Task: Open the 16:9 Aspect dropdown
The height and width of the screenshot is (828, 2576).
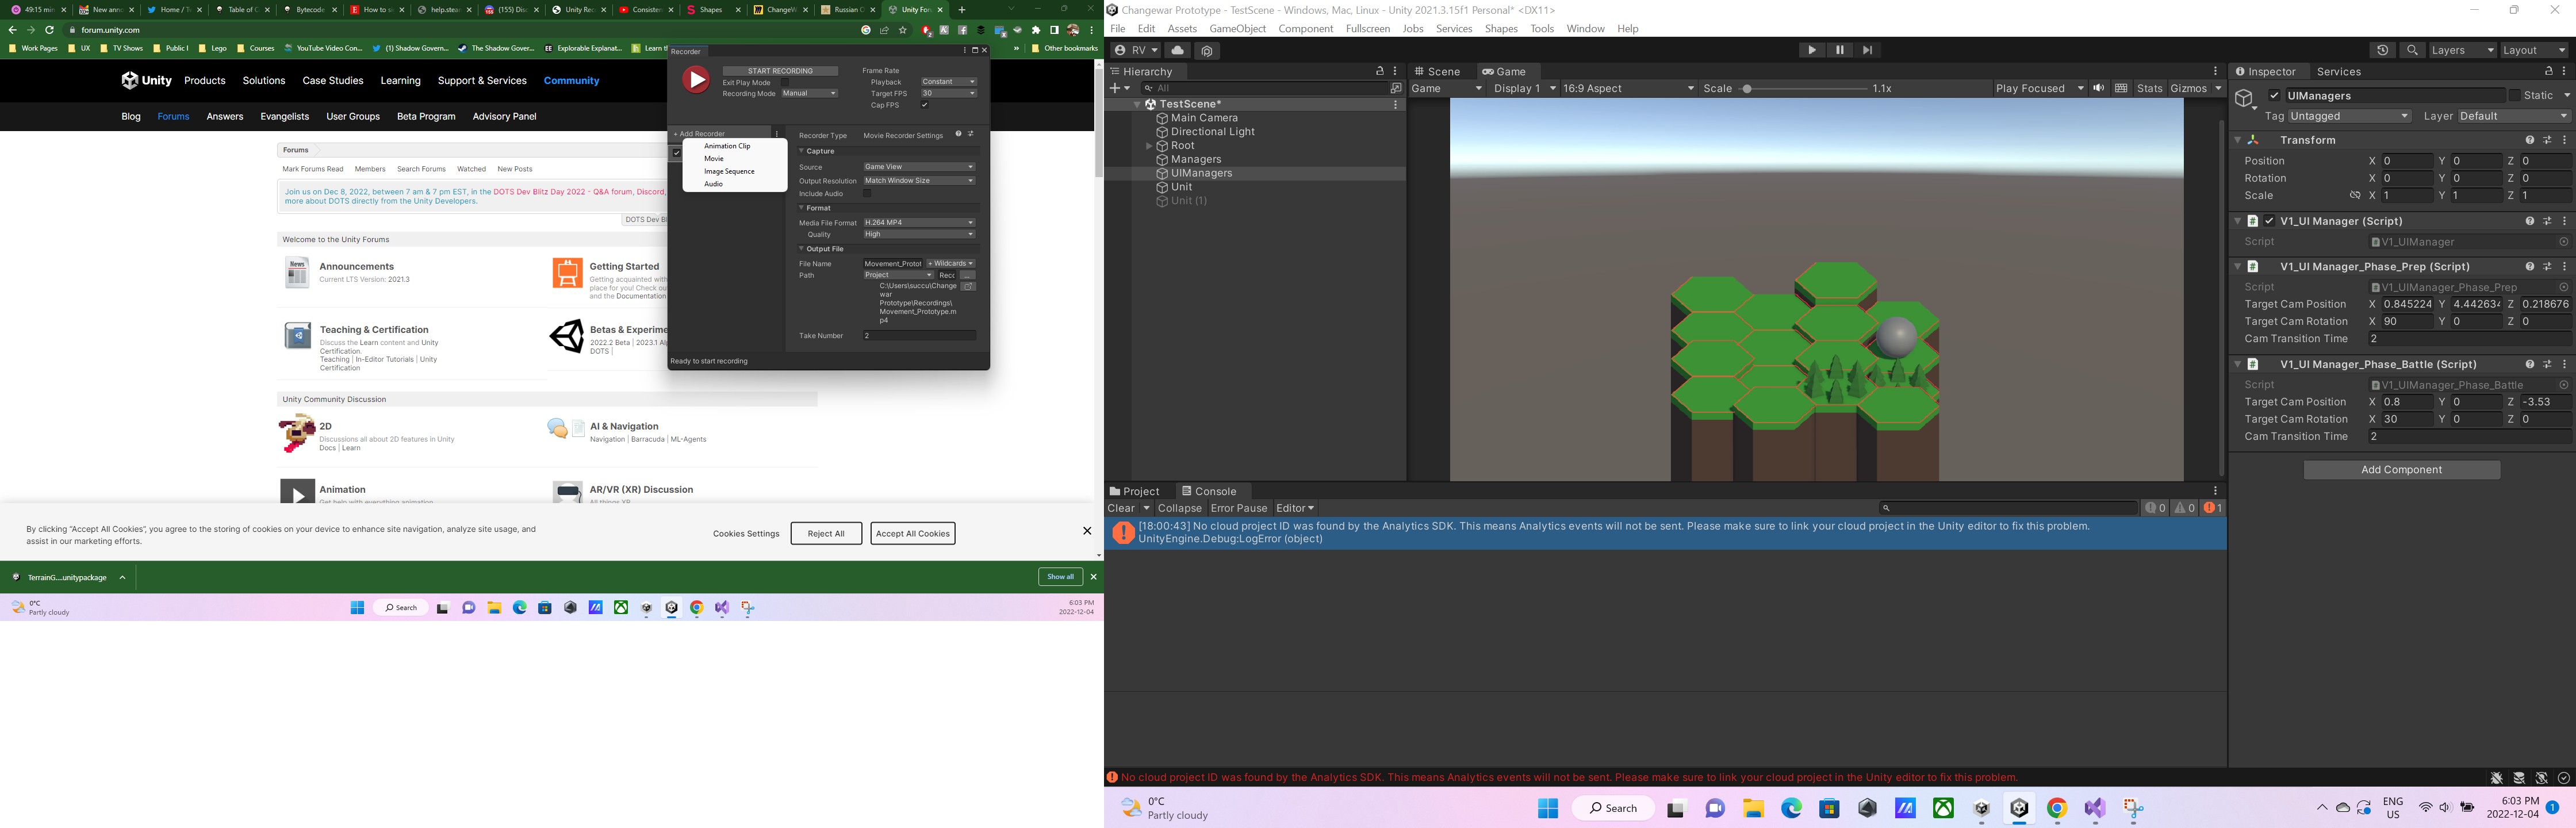Action: (1628, 88)
